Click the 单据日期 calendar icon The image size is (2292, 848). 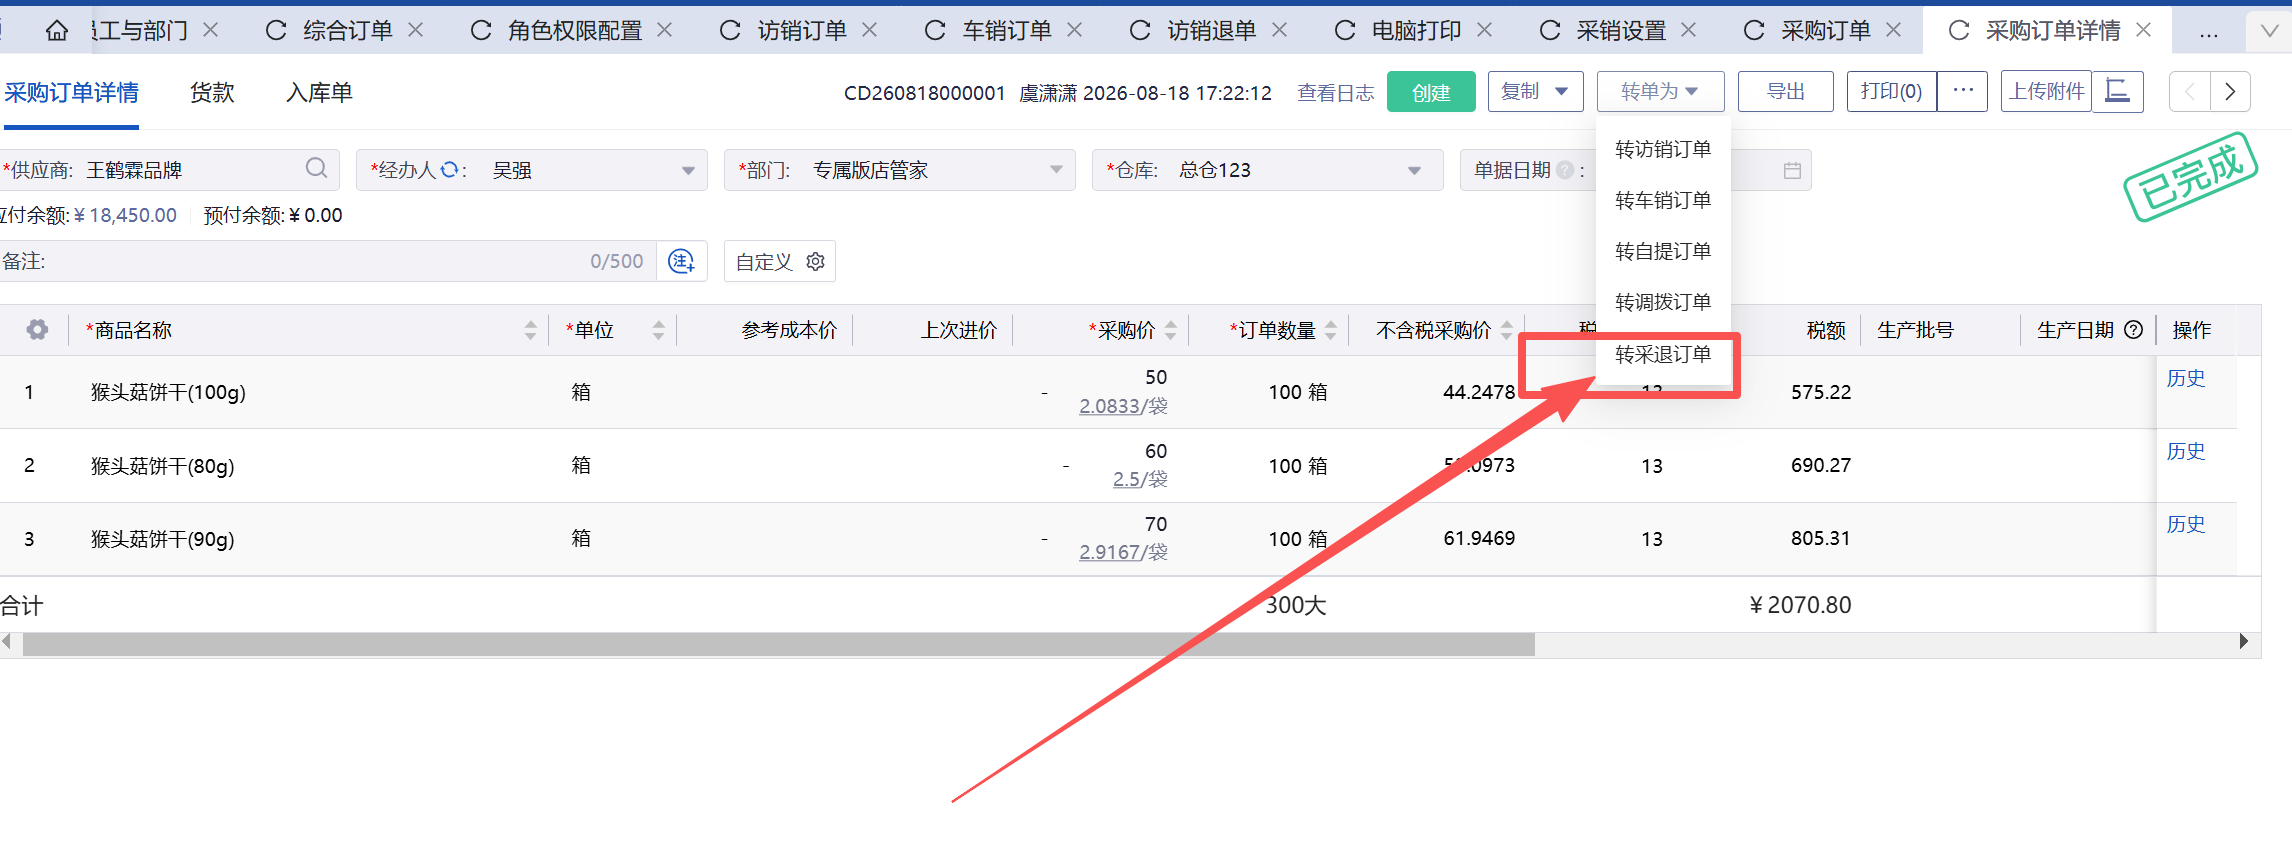1792,170
